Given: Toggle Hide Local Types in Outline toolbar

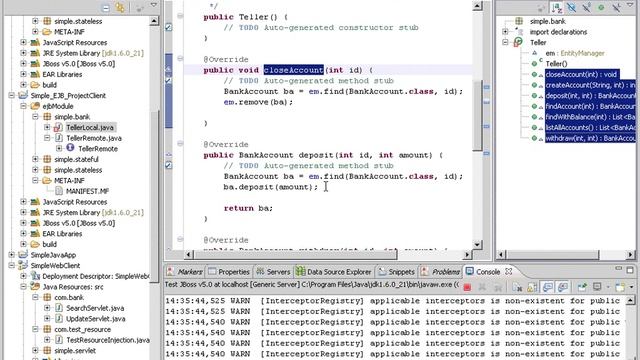Looking at the screenshot, I should coord(616,7).
